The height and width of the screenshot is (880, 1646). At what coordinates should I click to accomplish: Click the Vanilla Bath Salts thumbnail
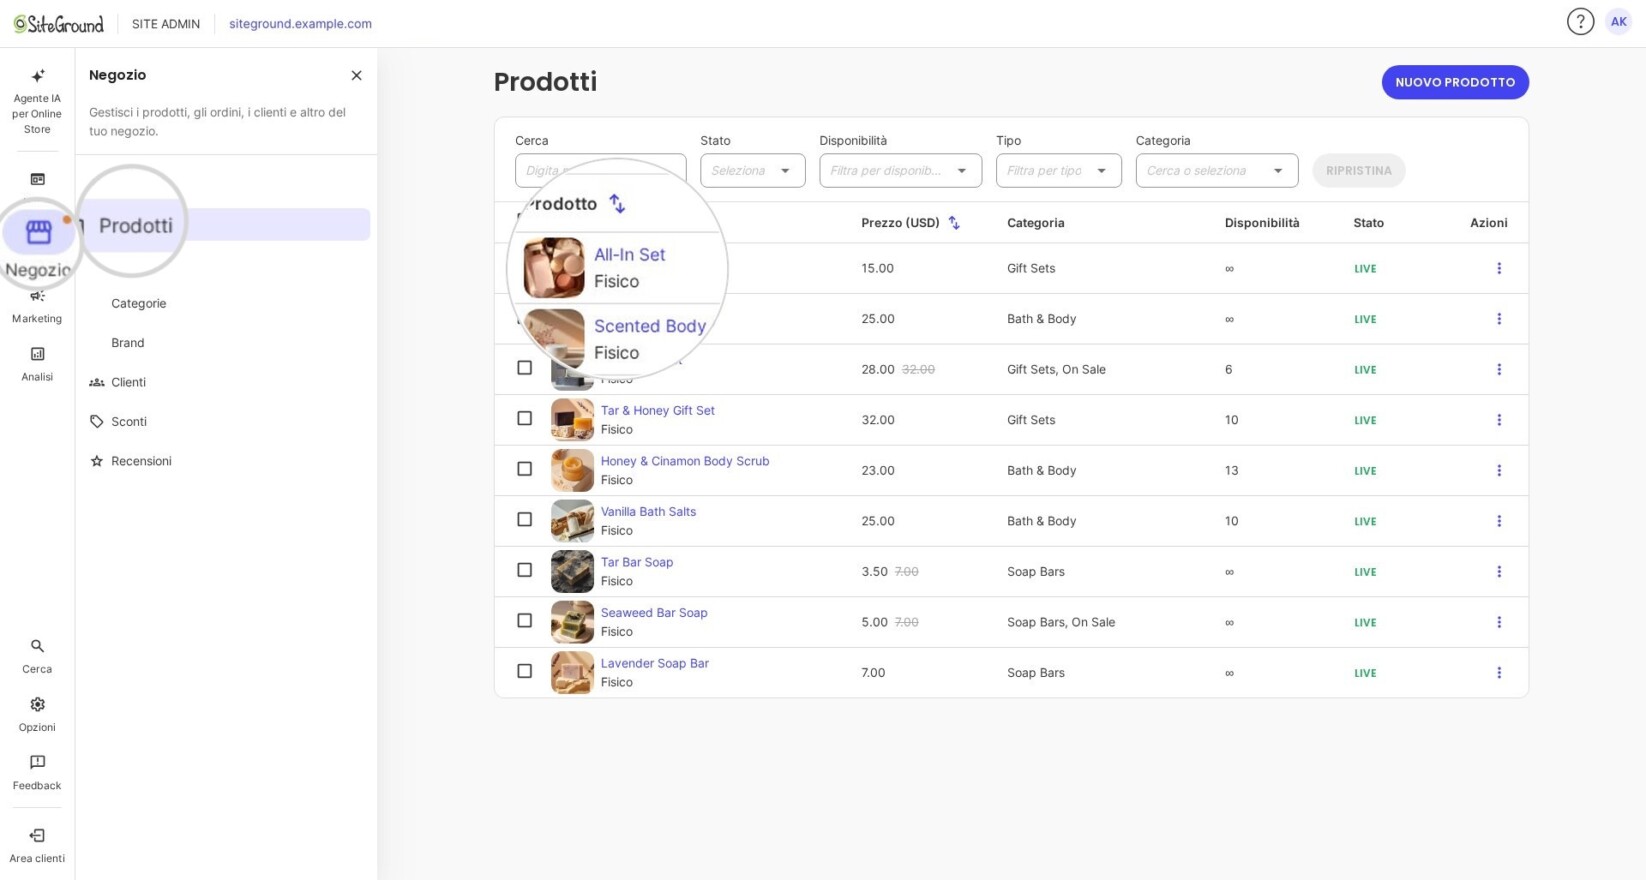click(x=572, y=521)
